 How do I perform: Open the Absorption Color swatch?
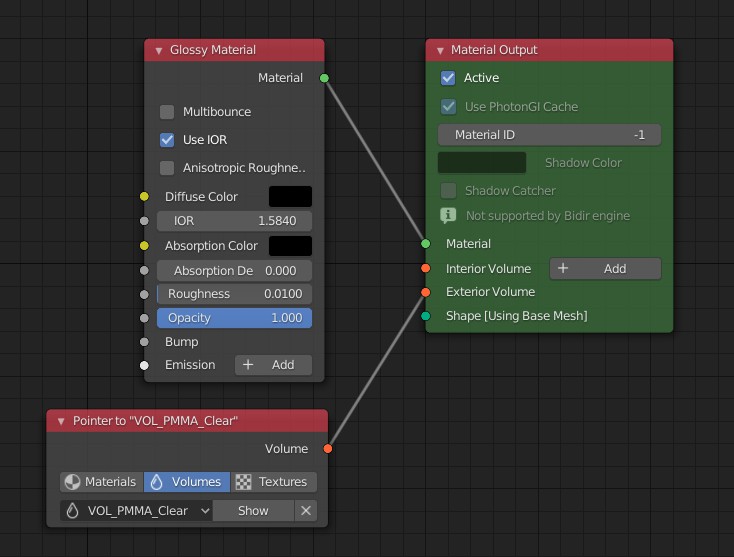290,246
